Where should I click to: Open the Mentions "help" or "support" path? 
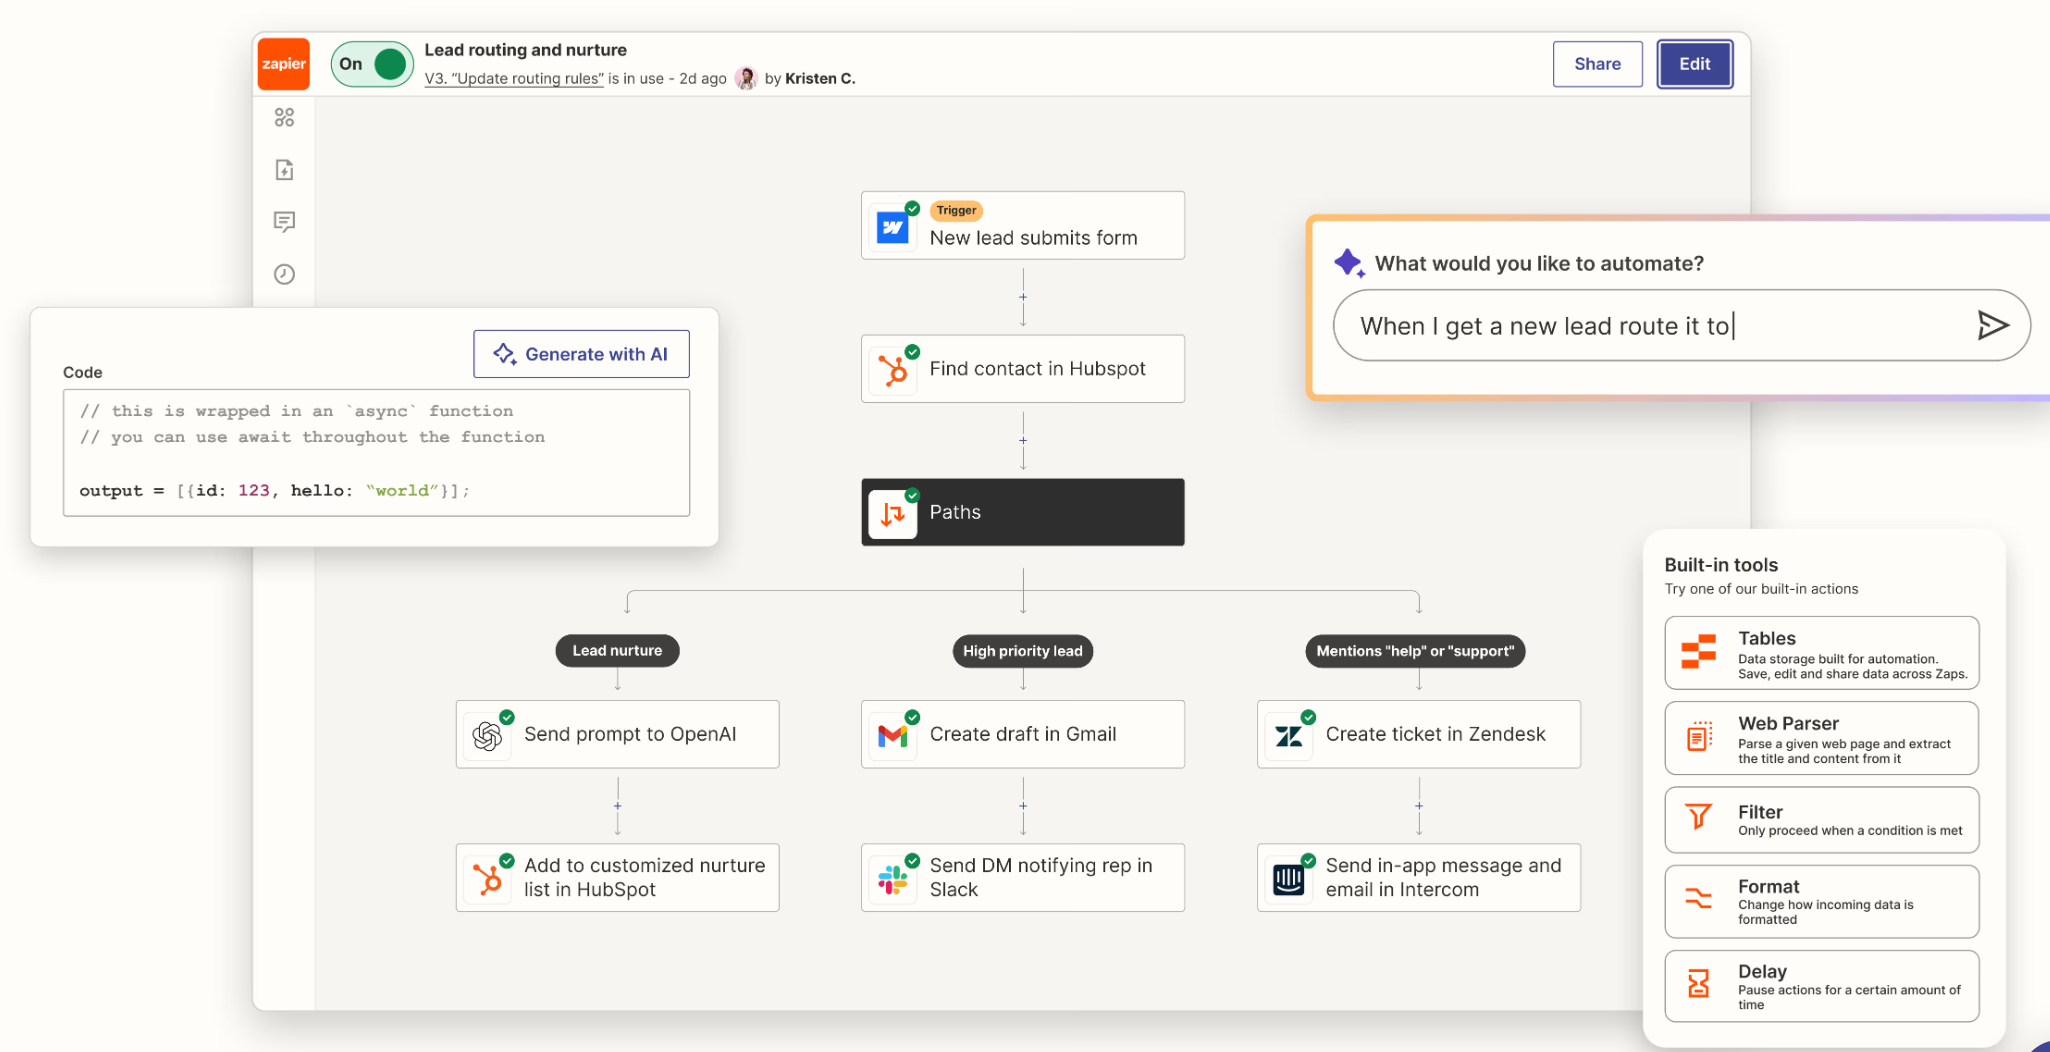1415,651
